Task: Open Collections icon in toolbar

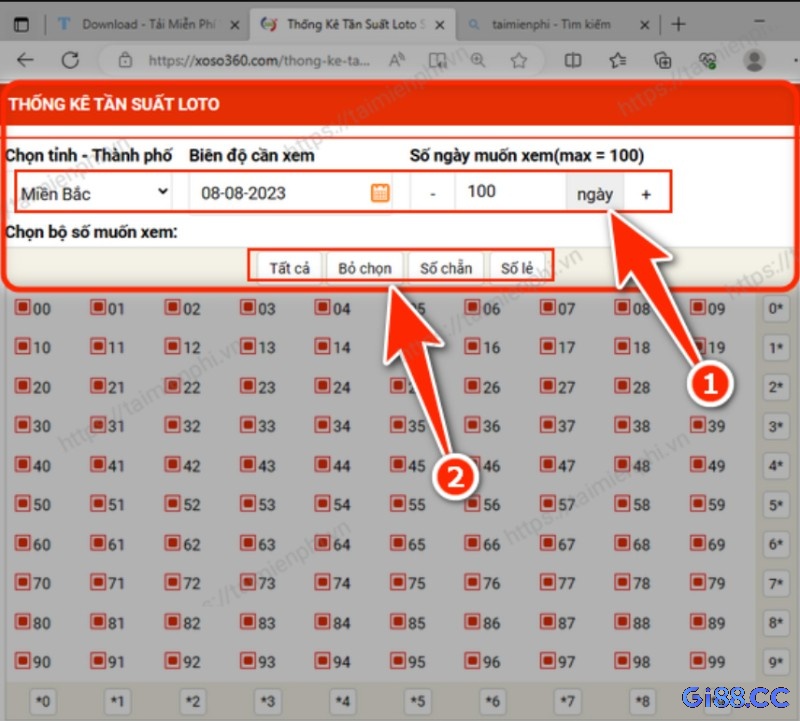Action: (662, 60)
